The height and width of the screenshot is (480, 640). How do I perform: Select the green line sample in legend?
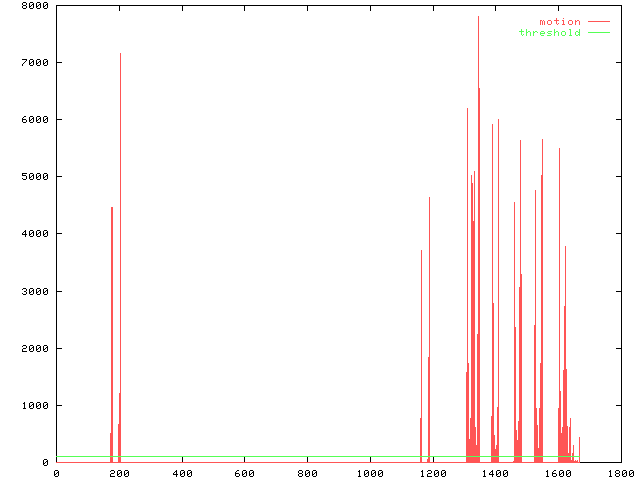coord(599,33)
